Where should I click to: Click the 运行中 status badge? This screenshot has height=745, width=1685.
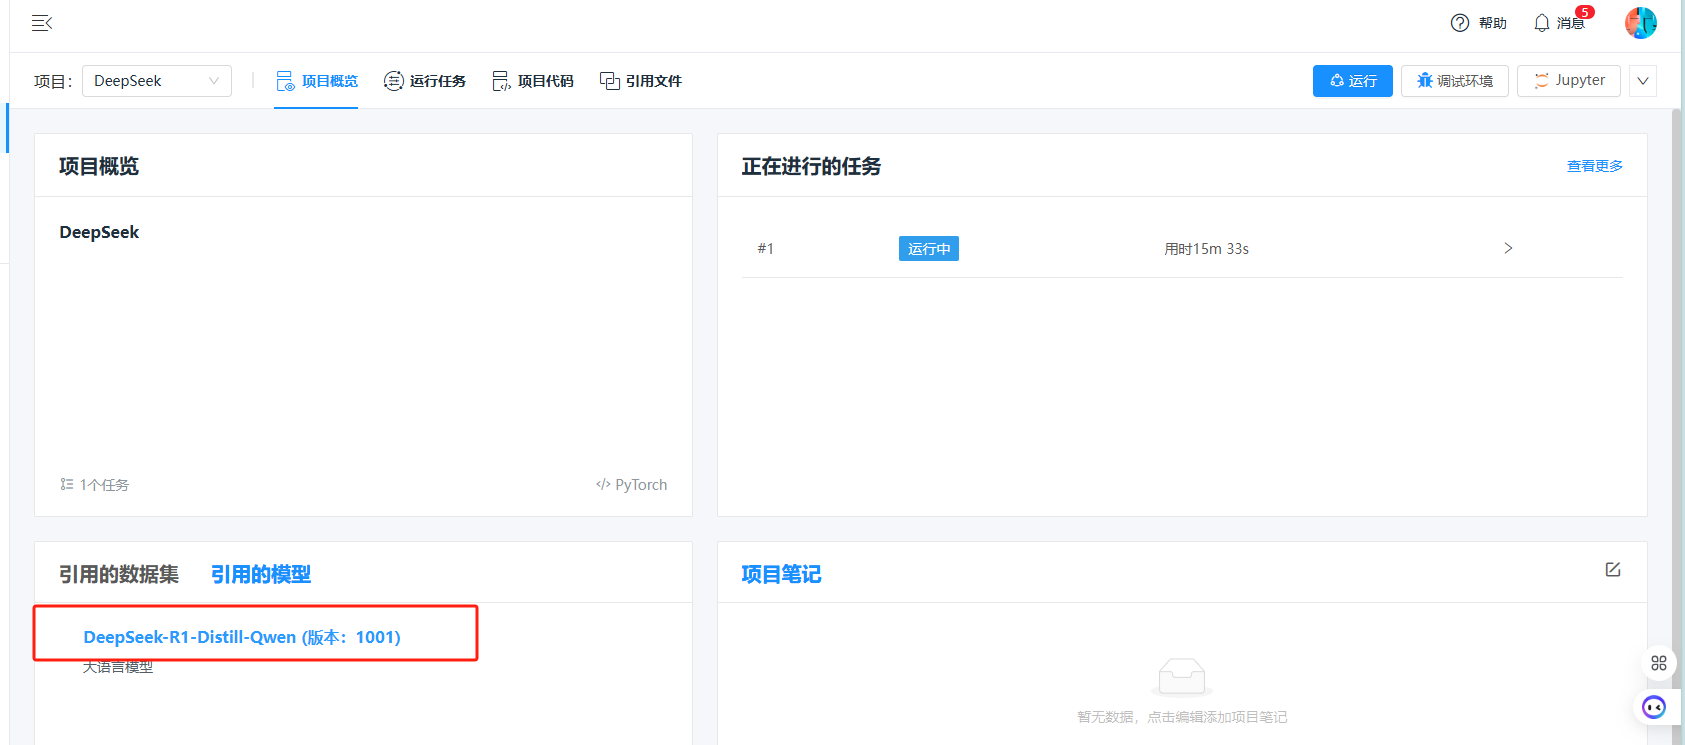928,249
